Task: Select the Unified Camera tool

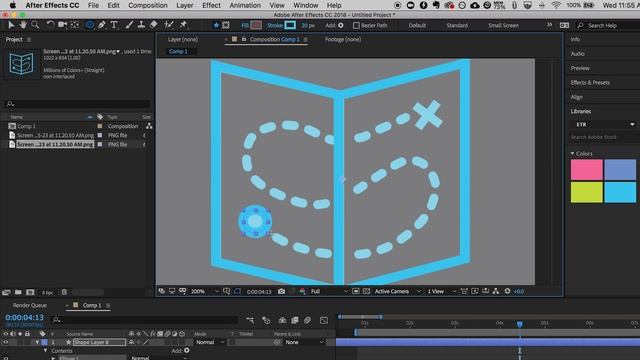Action: pyautogui.click(x=62, y=25)
